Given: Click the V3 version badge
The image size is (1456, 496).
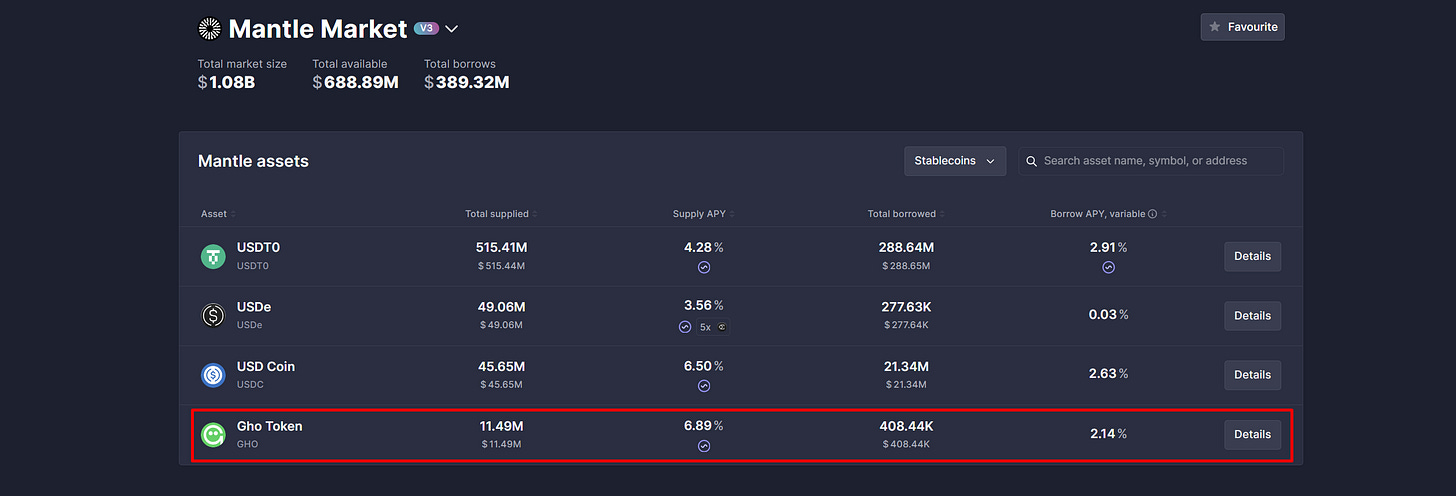Looking at the screenshot, I should (x=426, y=29).
